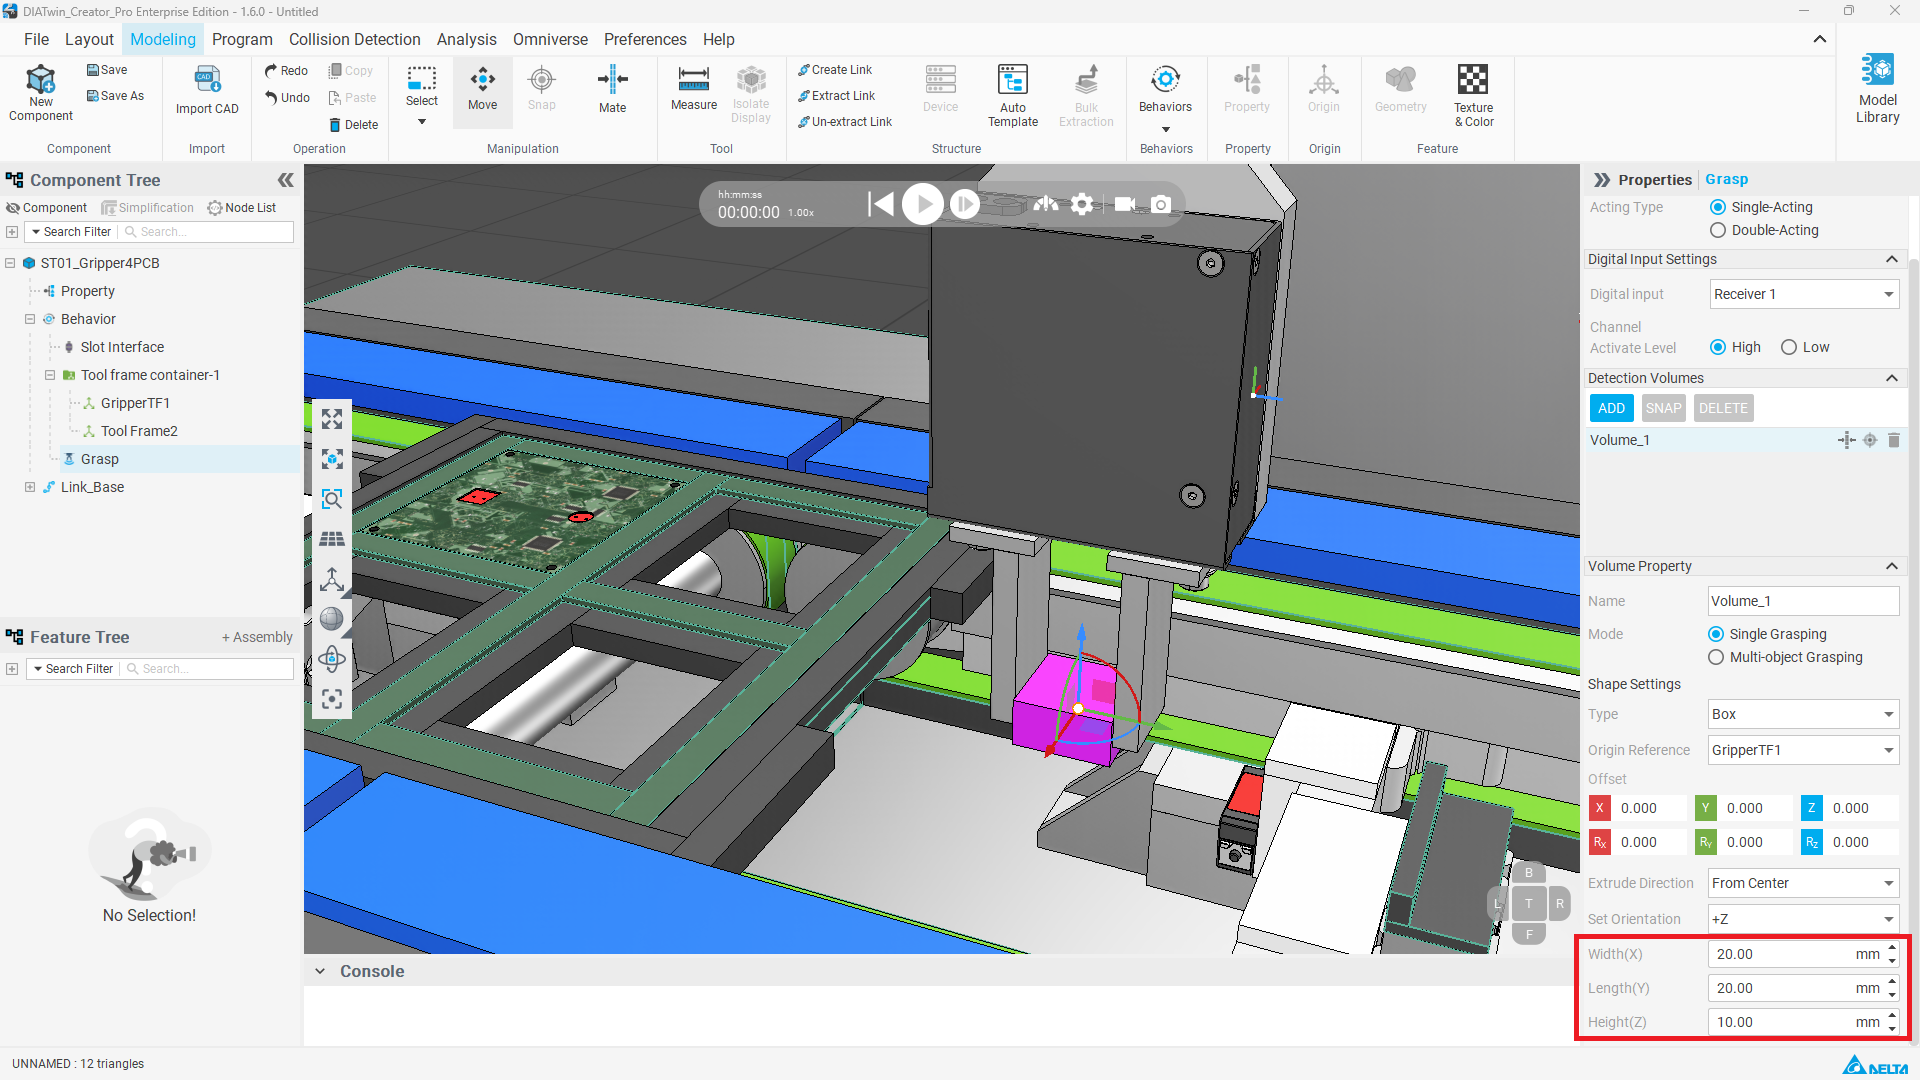The height and width of the screenshot is (1080, 1920).
Task: Open the Import CAD tool
Action: pyautogui.click(x=207, y=91)
